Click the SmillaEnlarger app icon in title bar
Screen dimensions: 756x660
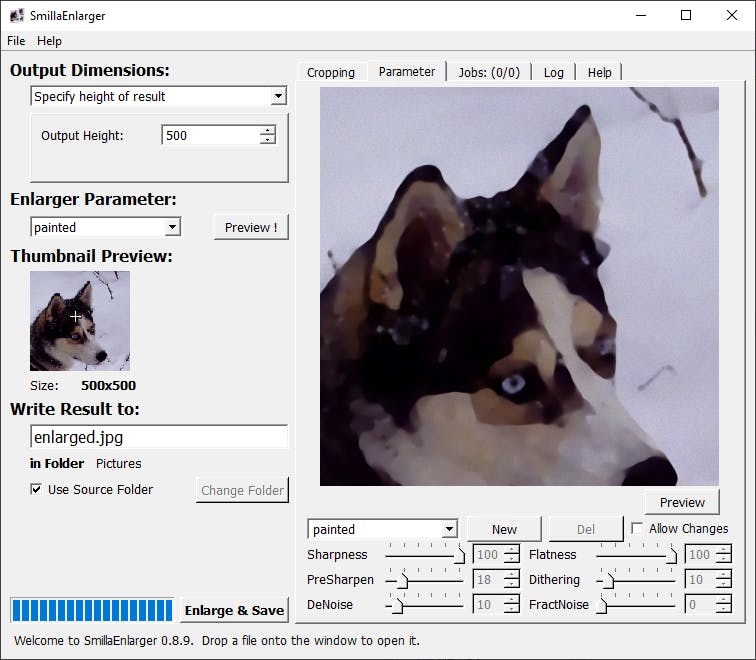[x=17, y=16]
